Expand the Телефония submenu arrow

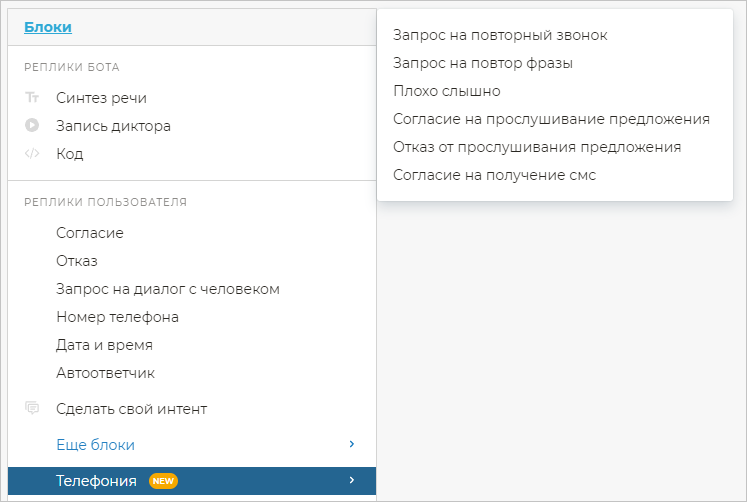pos(351,481)
